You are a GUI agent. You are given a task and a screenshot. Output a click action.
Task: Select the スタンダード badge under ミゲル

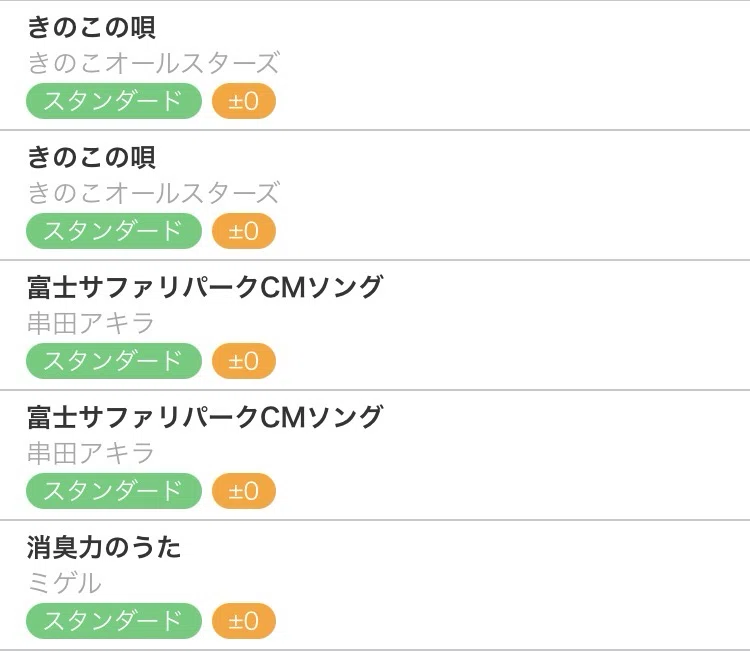(x=114, y=621)
